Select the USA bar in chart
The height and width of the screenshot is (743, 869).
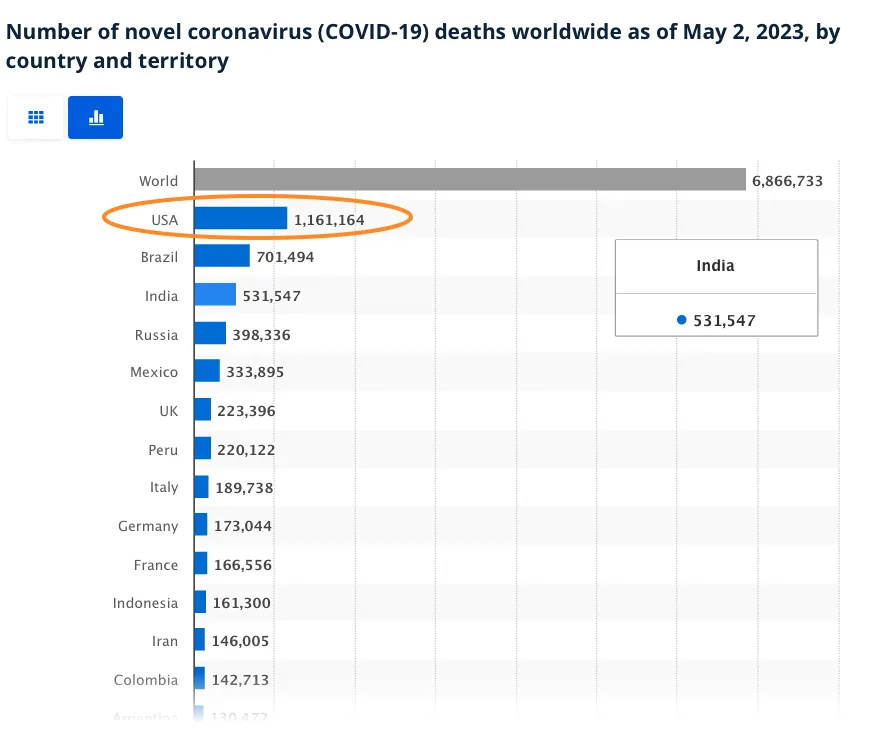[x=240, y=218]
